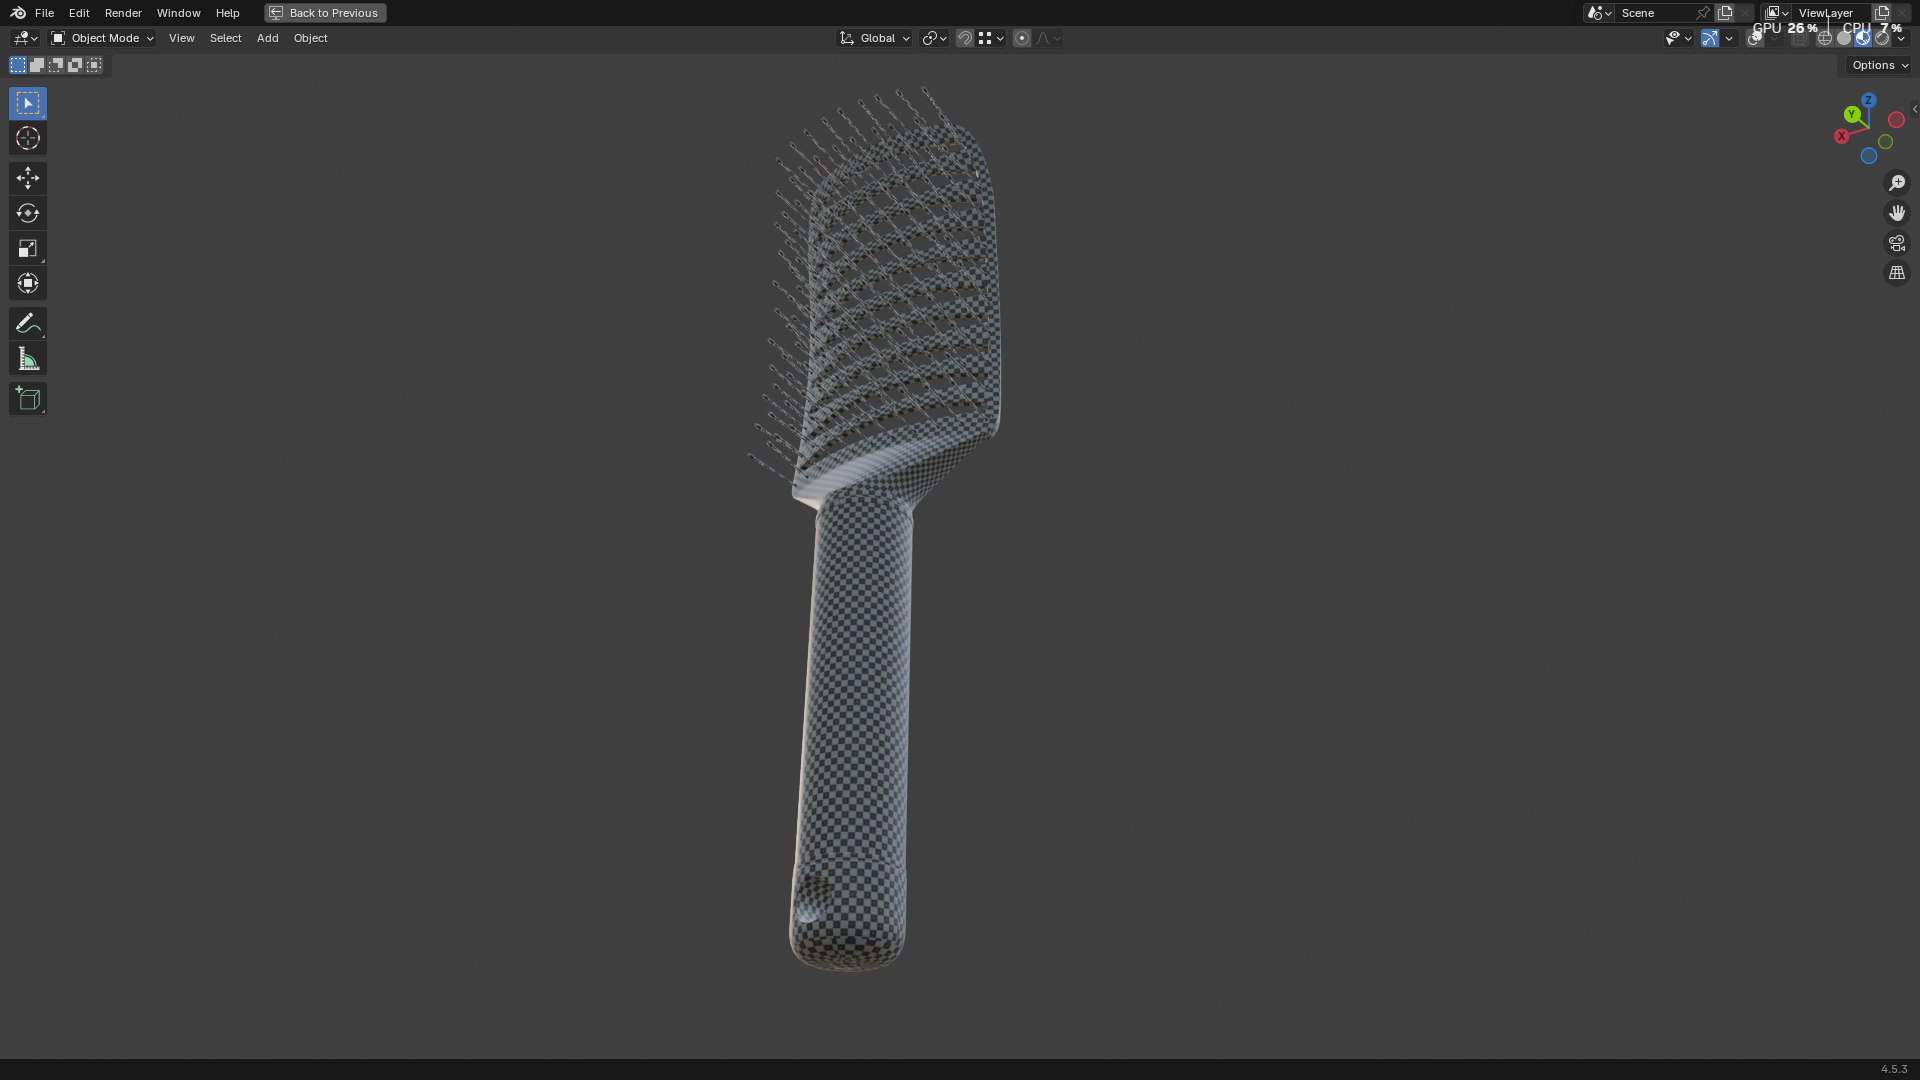Viewport: 1920px width, 1080px height.
Task: Select the Select Box tool
Action: (27, 104)
